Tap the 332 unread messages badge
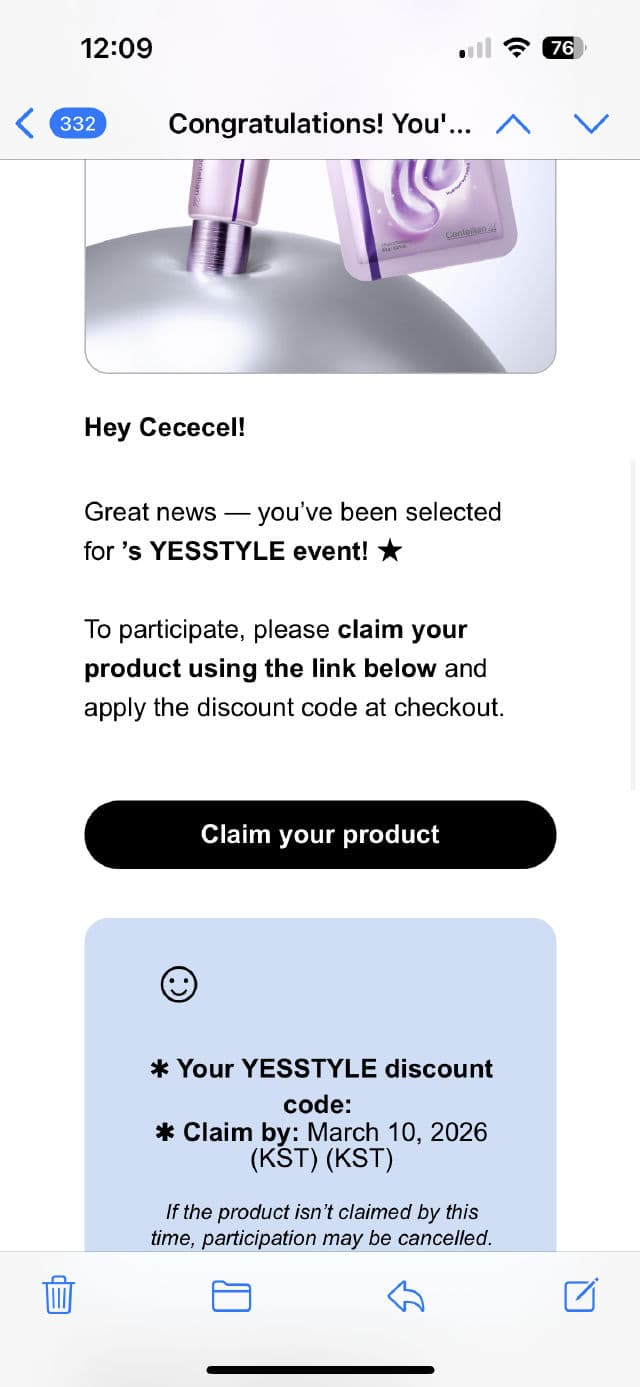This screenshot has height=1387, width=640. click(x=77, y=123)
